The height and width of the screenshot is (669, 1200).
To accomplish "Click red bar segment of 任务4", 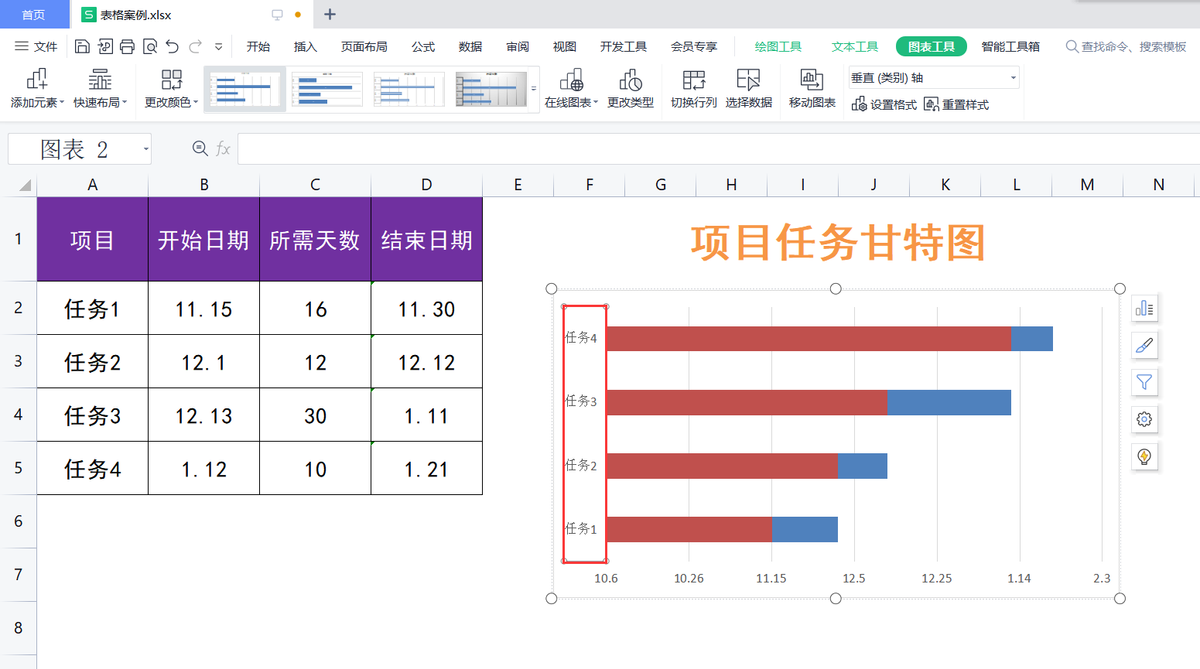I will coord(809,338).
